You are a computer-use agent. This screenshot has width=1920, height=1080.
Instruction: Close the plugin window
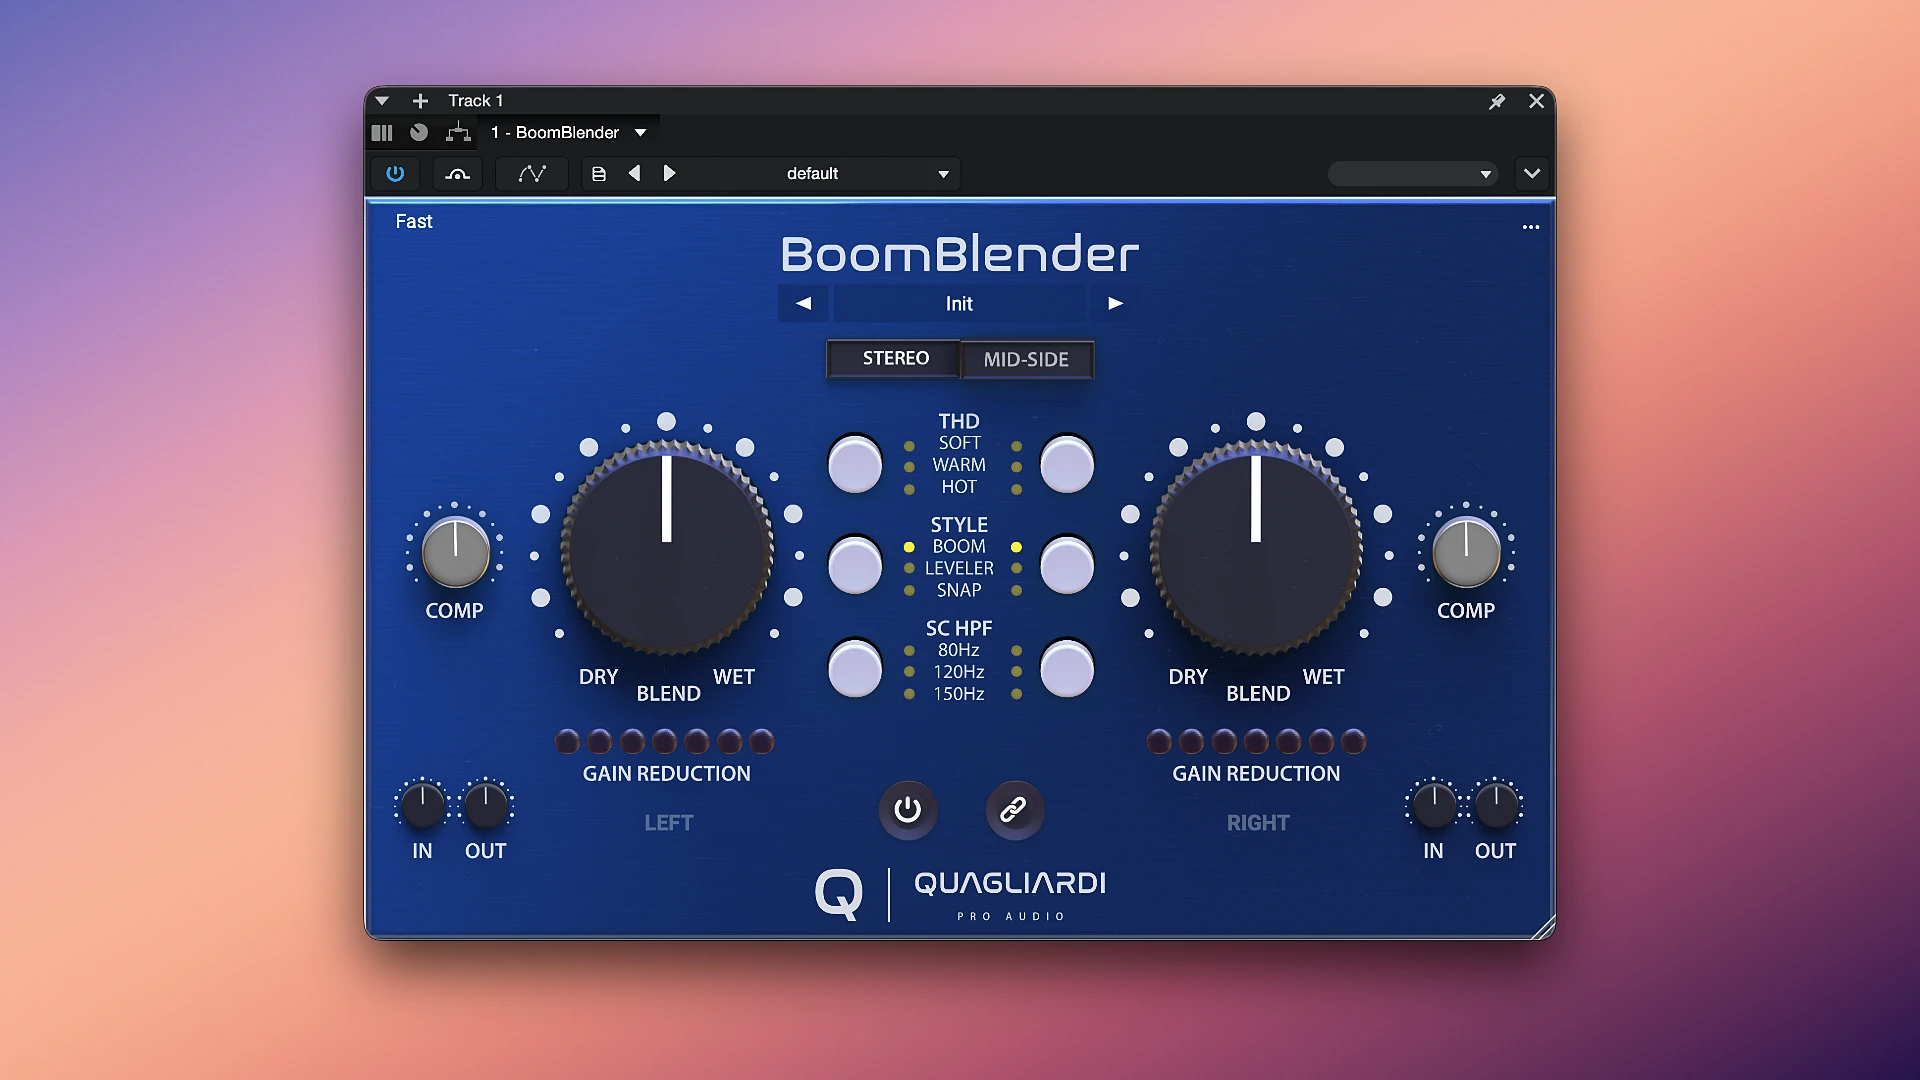tap(1537, 101)
